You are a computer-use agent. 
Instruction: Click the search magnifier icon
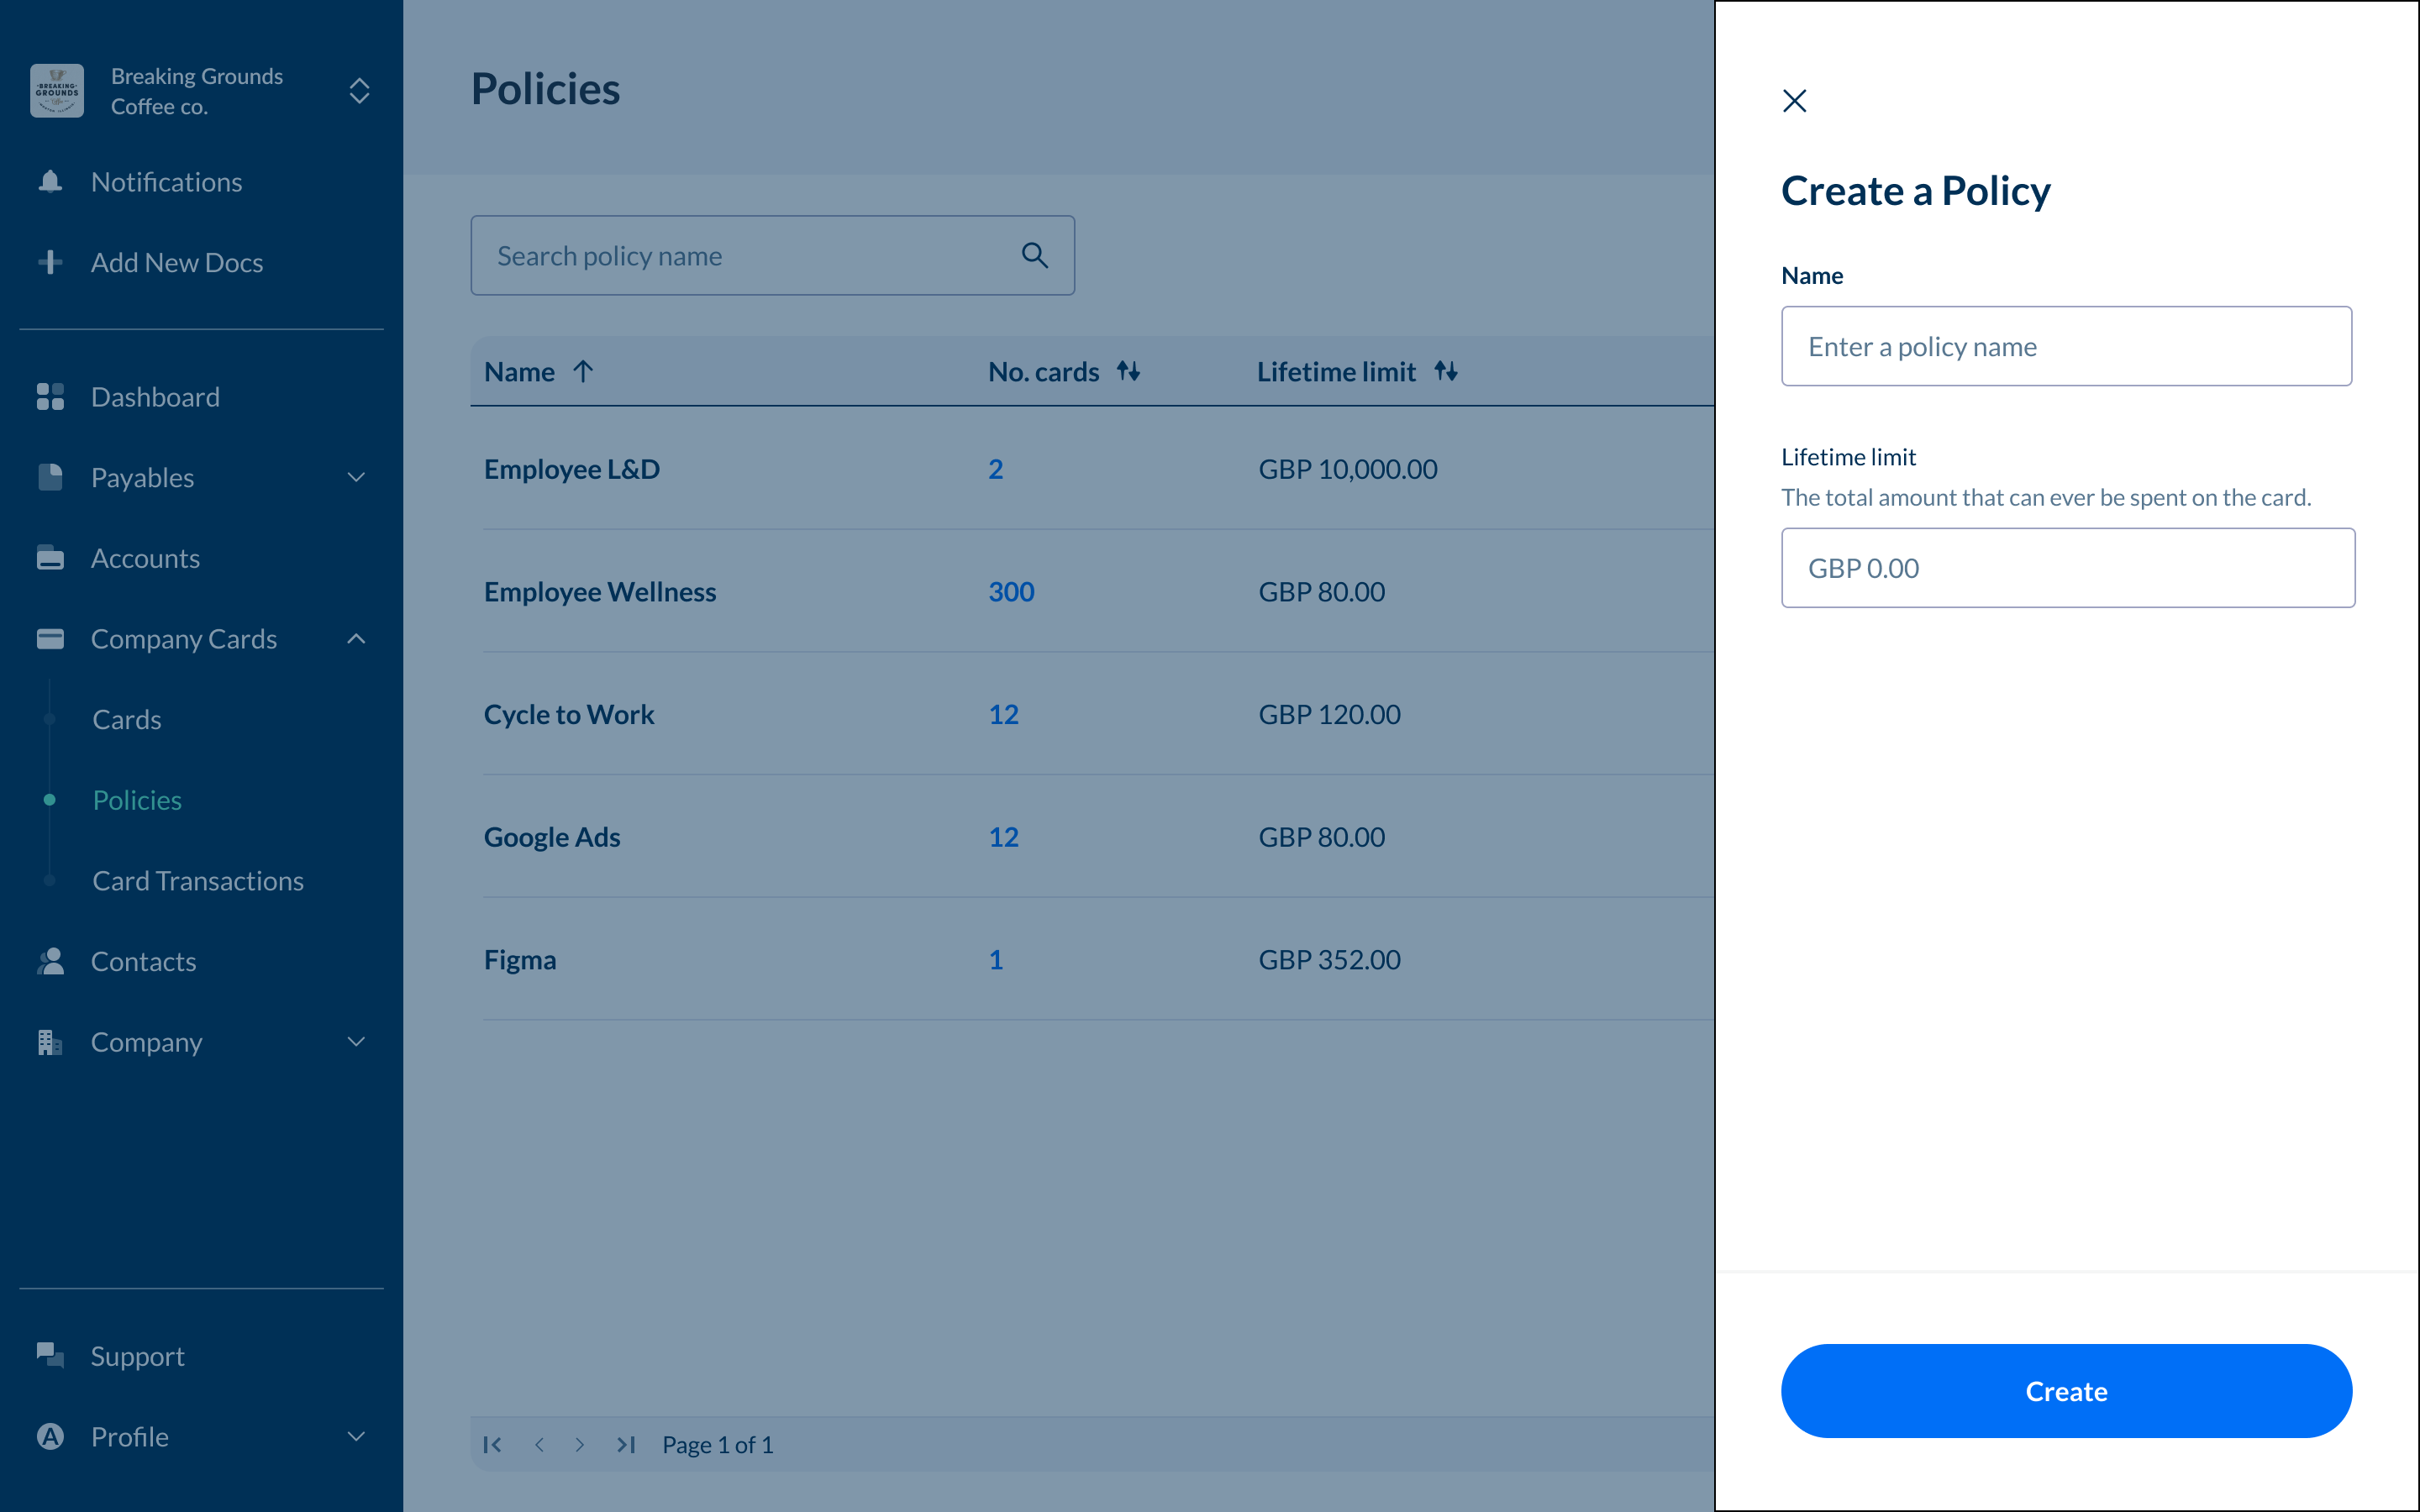[x=1035, y=255]
